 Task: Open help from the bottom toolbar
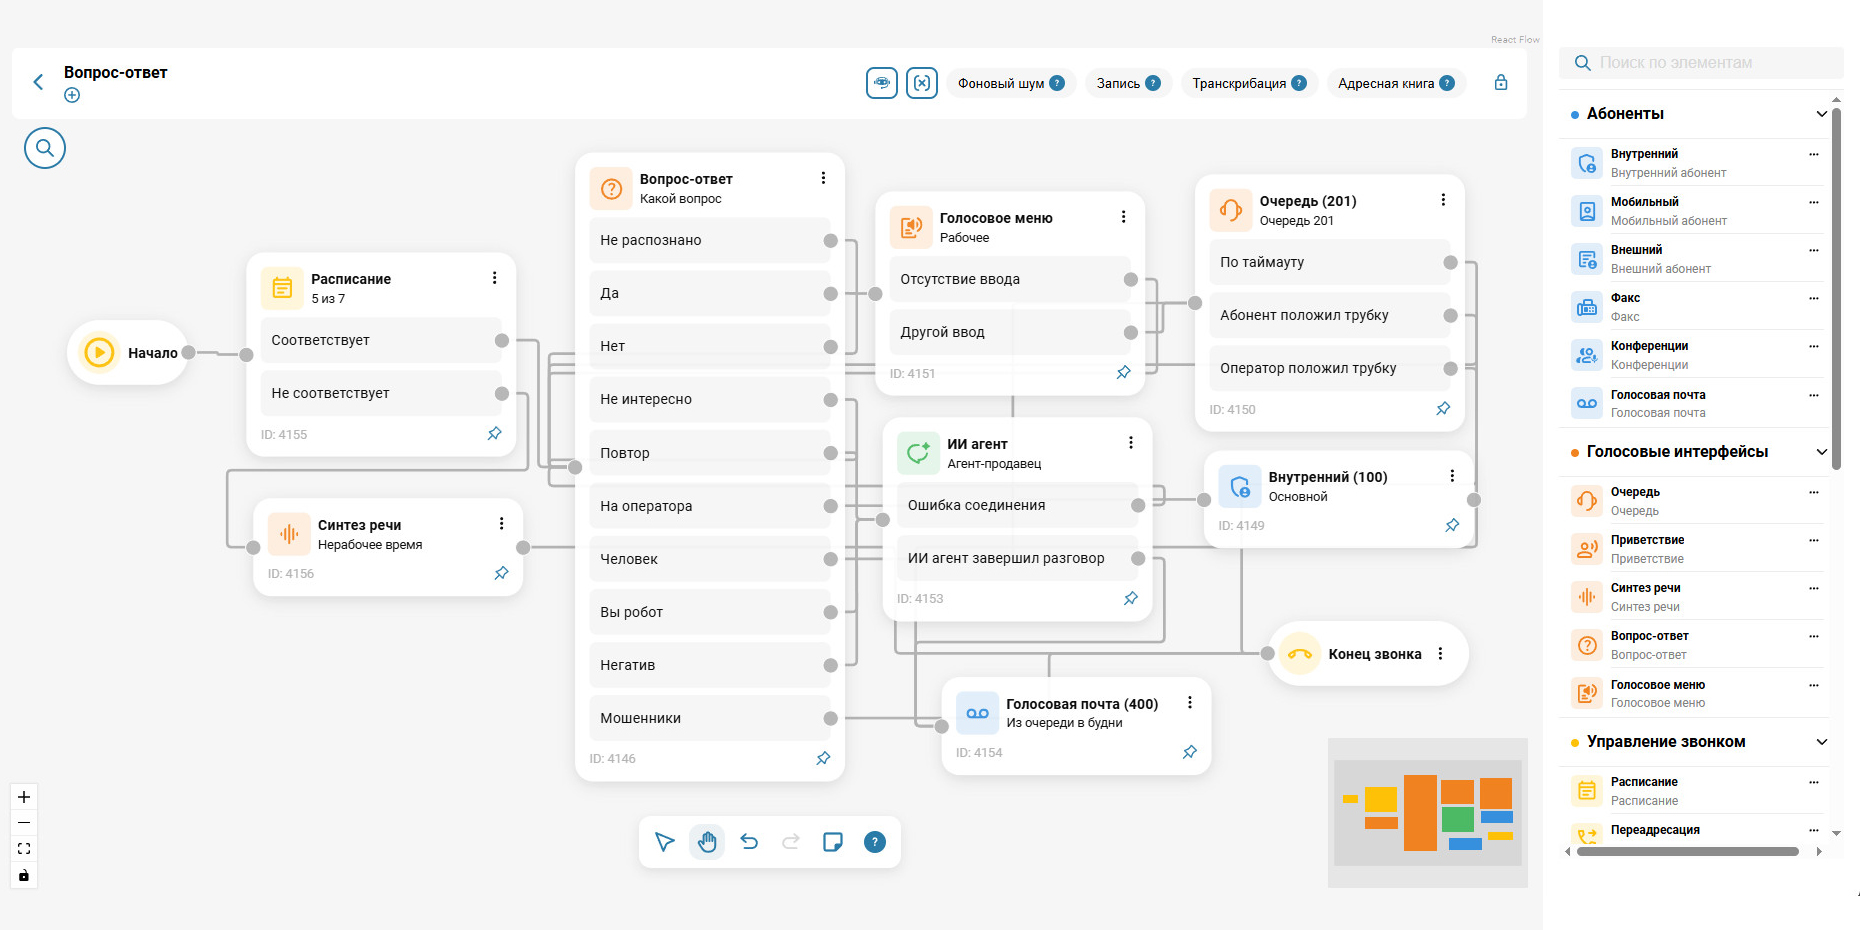coord(874,842)
